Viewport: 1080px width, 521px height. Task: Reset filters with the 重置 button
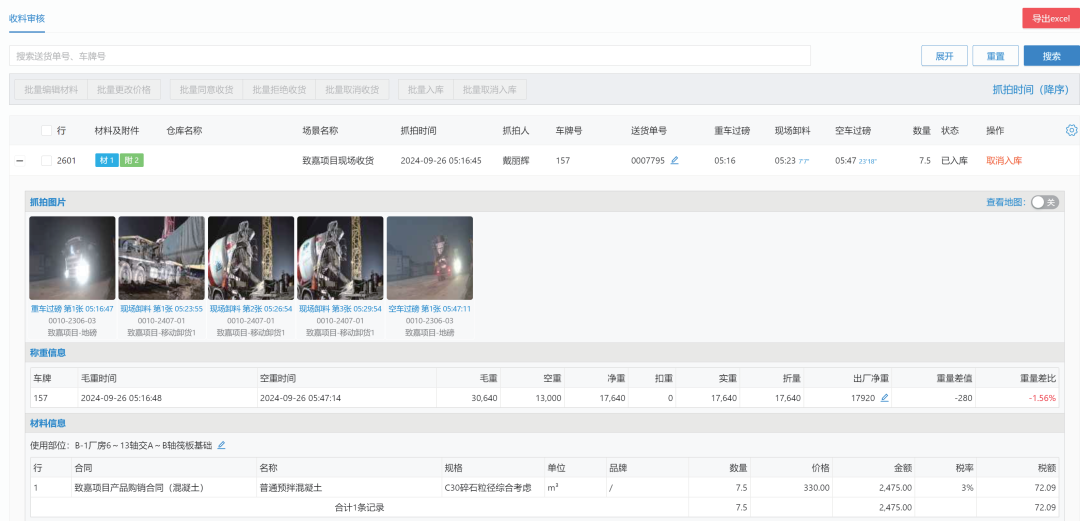(995, 56)
